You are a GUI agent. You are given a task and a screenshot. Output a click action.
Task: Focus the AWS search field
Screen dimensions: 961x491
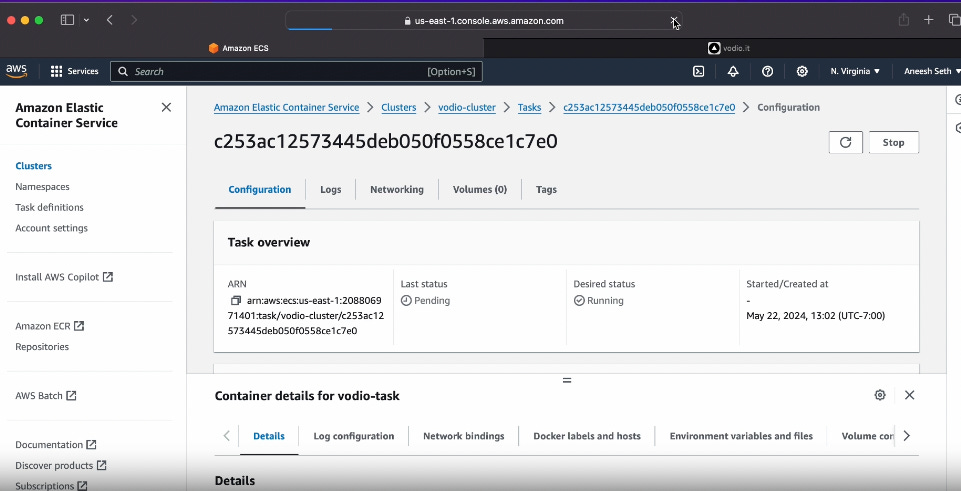click(x=296, y=71)
